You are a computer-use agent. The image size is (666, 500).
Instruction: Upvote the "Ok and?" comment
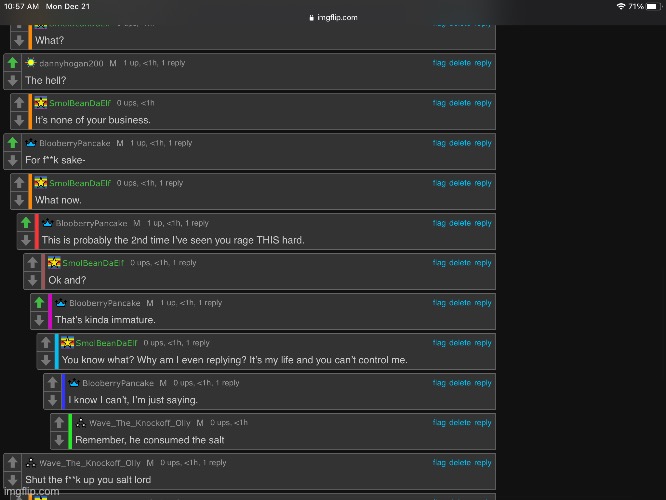pos(32,263)
